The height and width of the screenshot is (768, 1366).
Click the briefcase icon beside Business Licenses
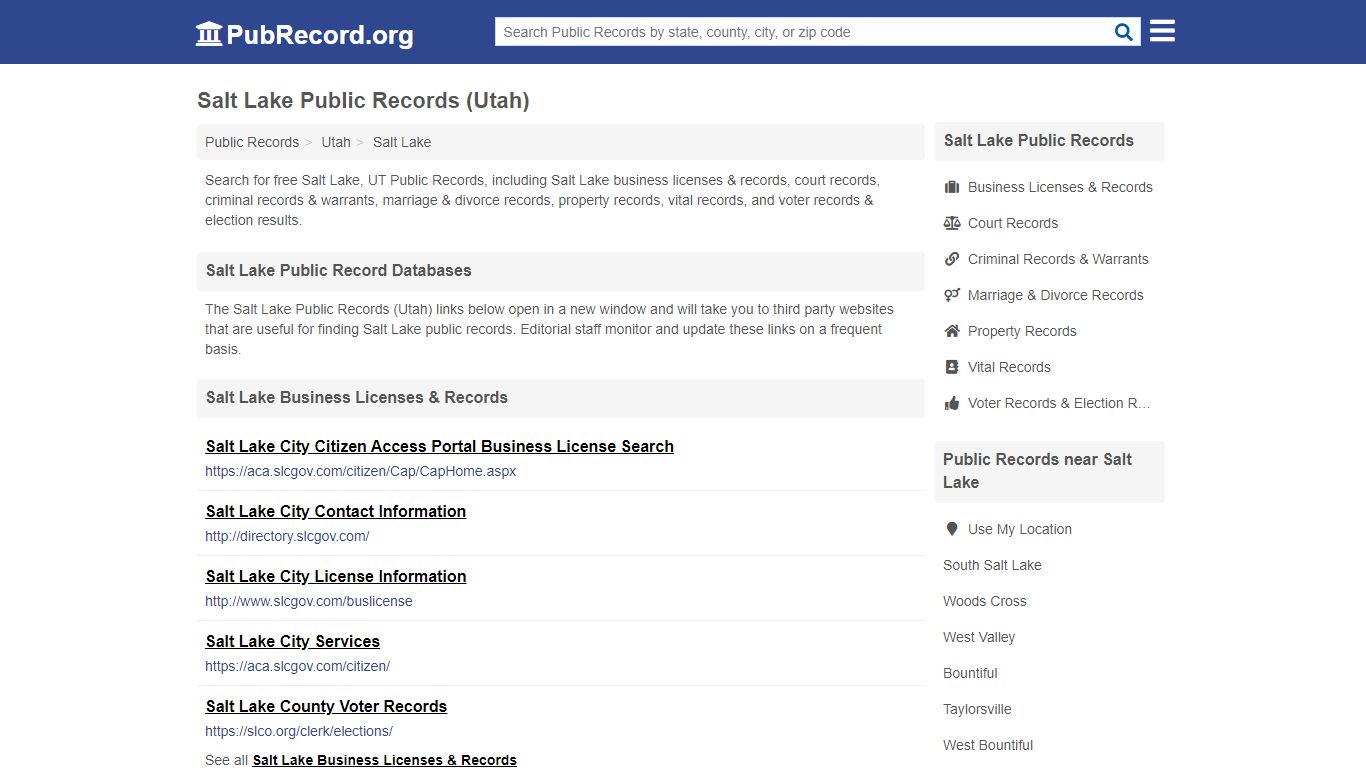click(x=952, y=187)
